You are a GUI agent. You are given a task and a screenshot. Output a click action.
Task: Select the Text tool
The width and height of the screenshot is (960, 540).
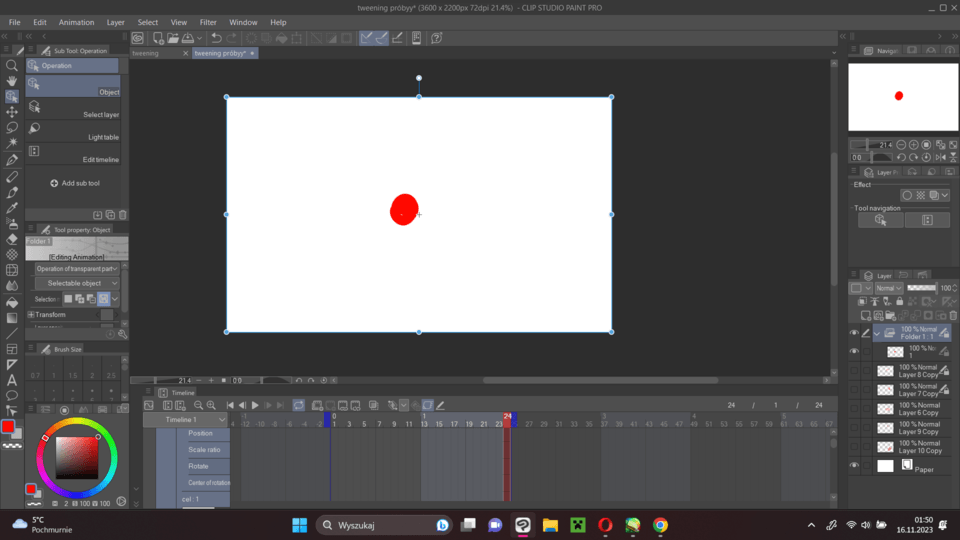[12, 380]
